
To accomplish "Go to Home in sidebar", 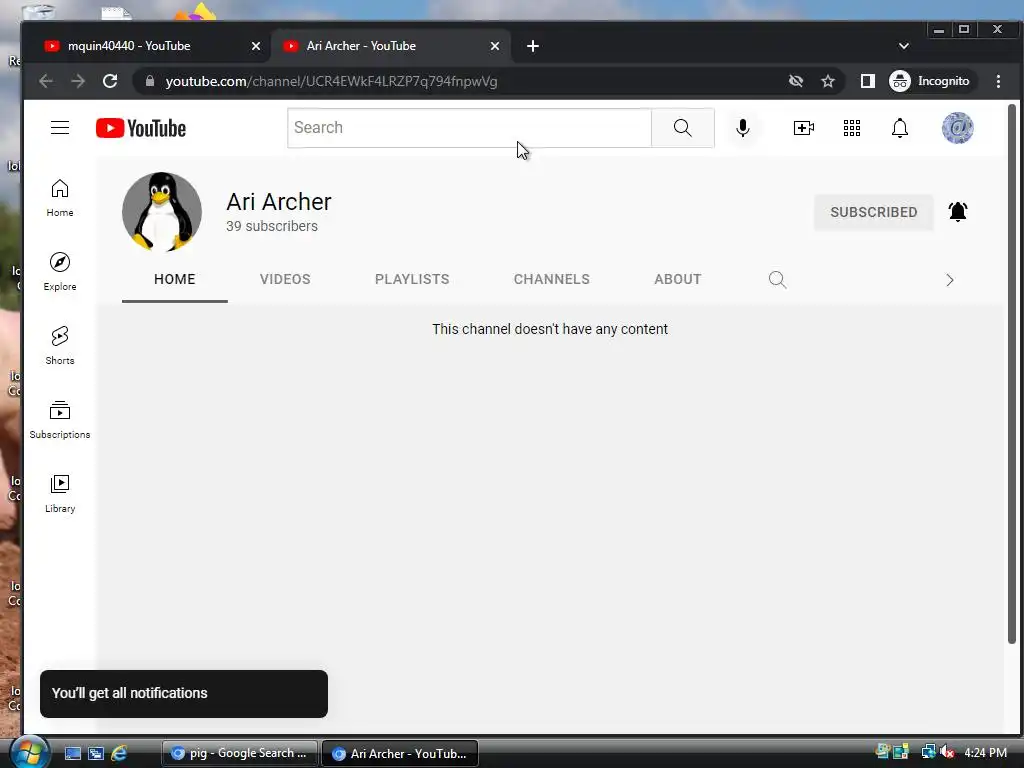I will [x=60, y=198].
